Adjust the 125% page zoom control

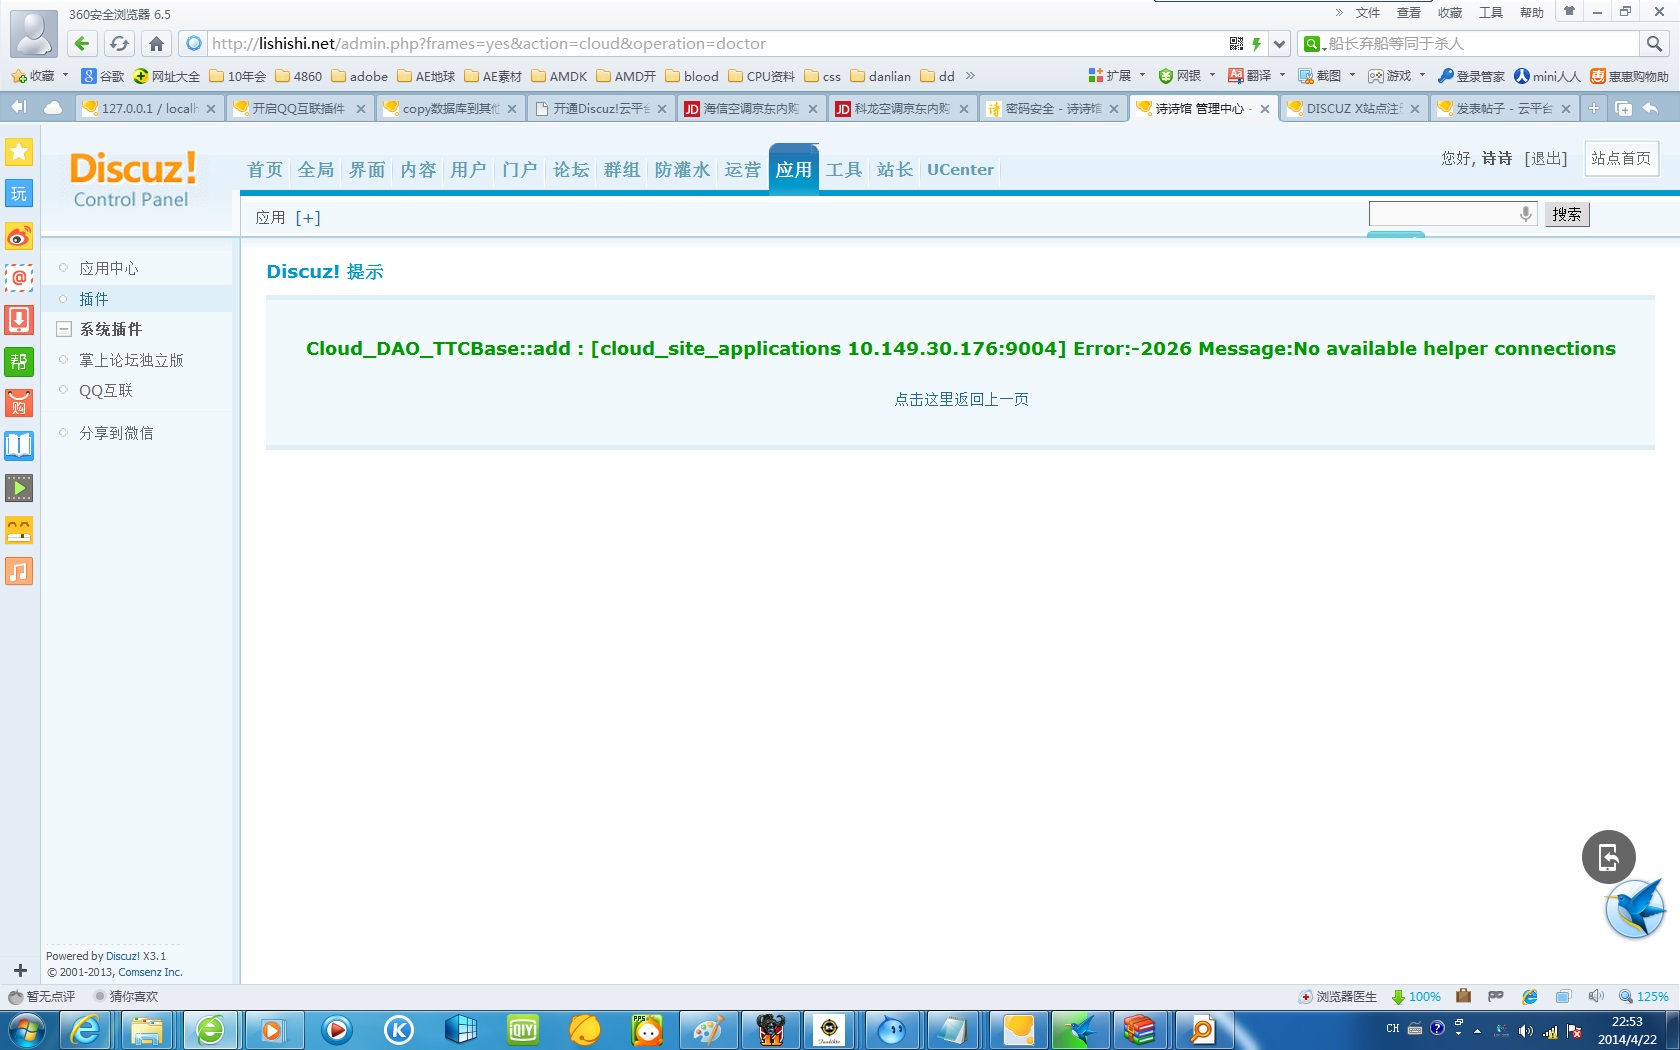[x=1644, y=996]
